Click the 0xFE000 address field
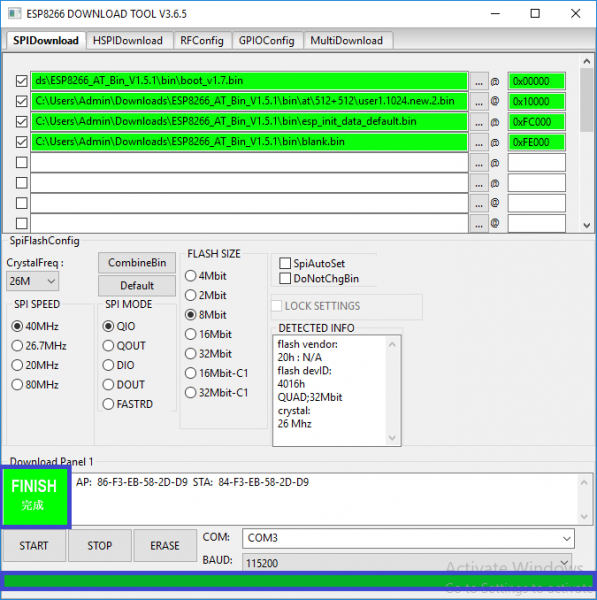This screenshot has height=600, width=597. click(537, 142)
